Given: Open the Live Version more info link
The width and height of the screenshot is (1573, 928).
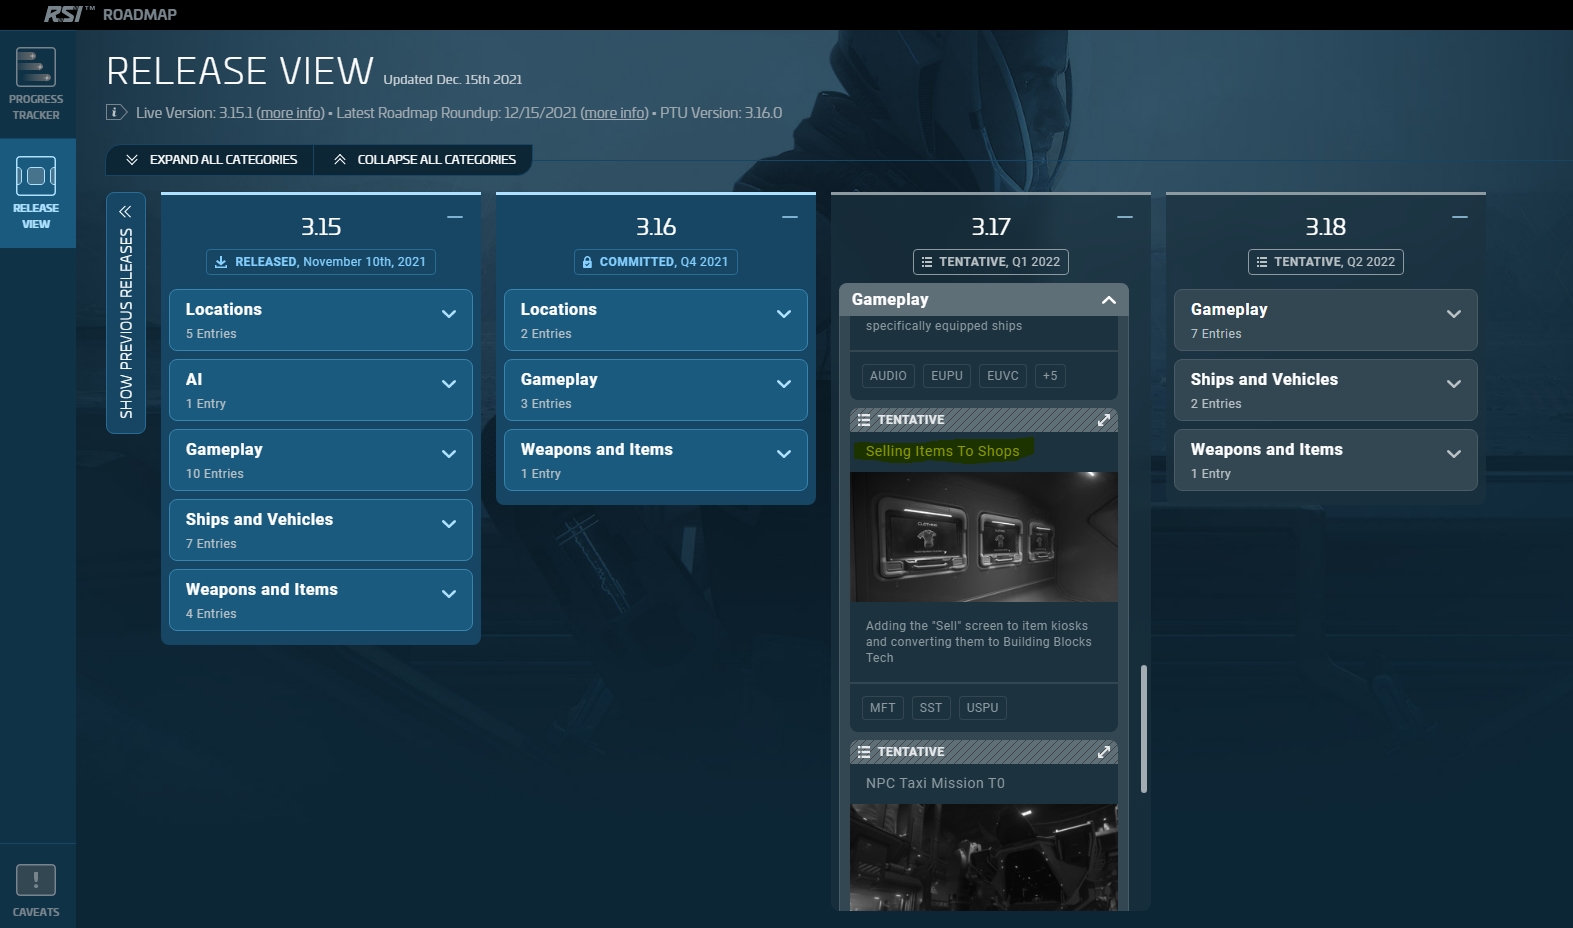Looking at the screenshot, I should 290,113.
